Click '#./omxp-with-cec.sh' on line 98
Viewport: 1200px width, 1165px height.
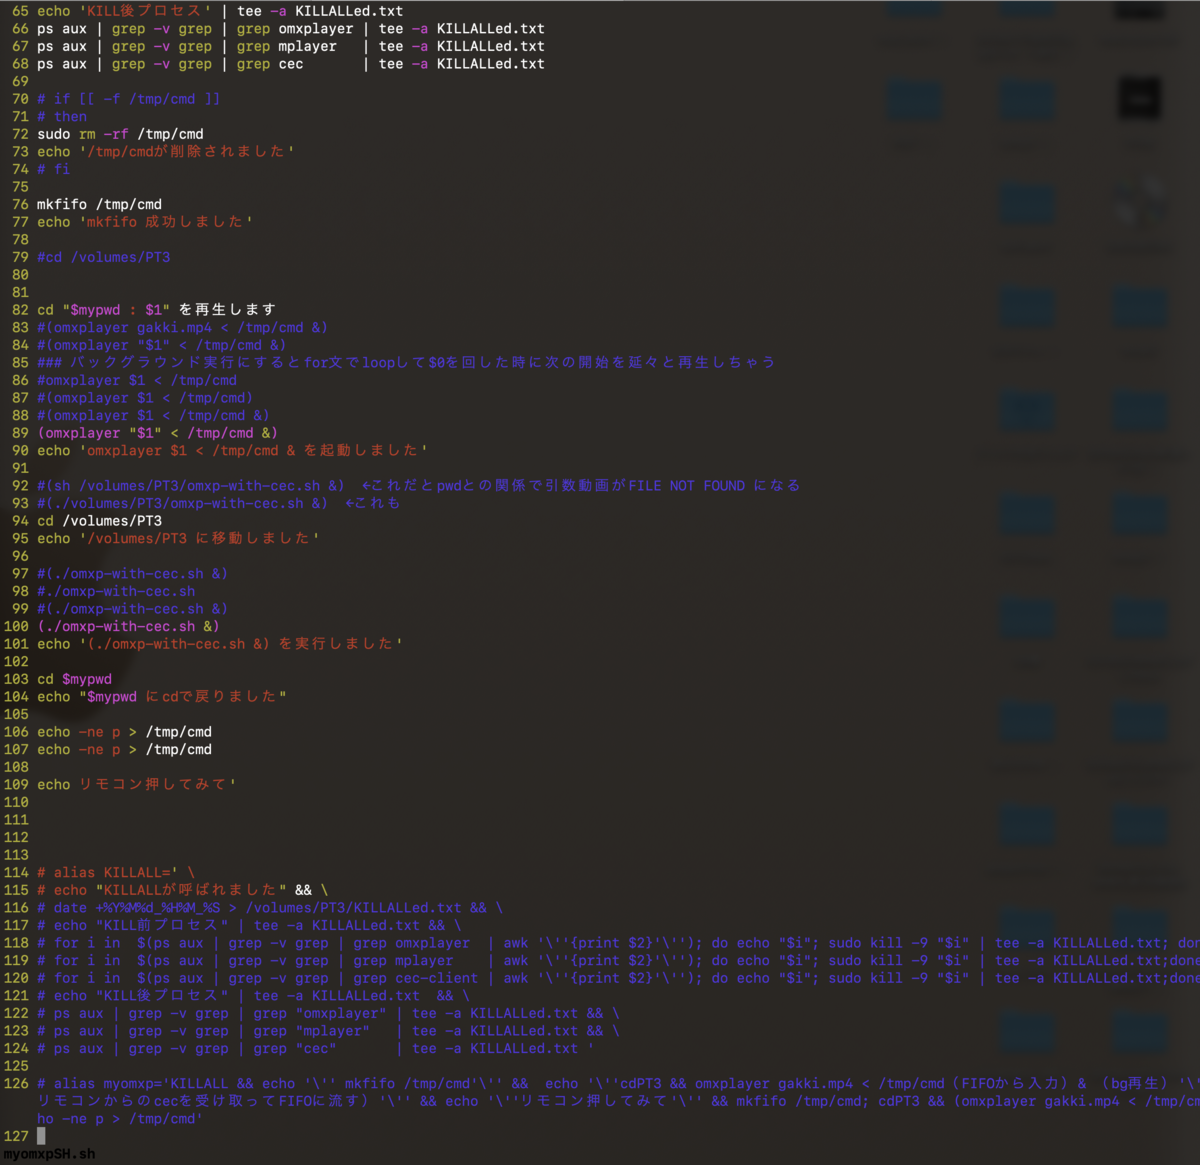tap(116, 591)
